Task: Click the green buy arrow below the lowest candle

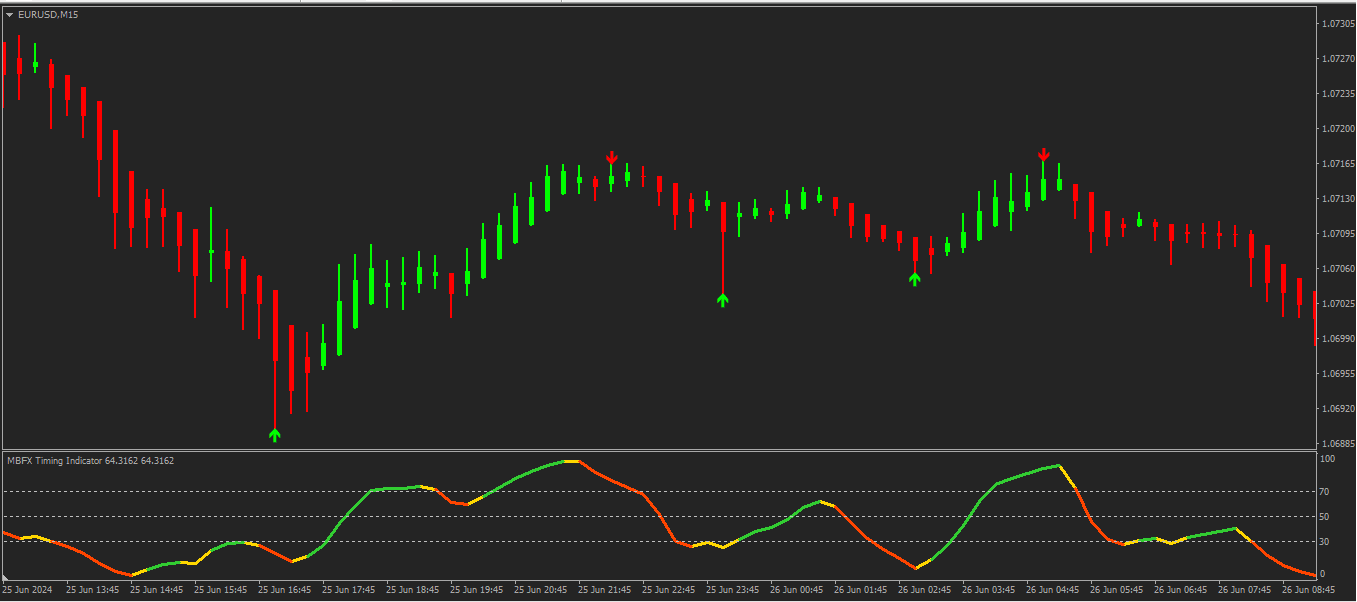Action: coord(275,434)
